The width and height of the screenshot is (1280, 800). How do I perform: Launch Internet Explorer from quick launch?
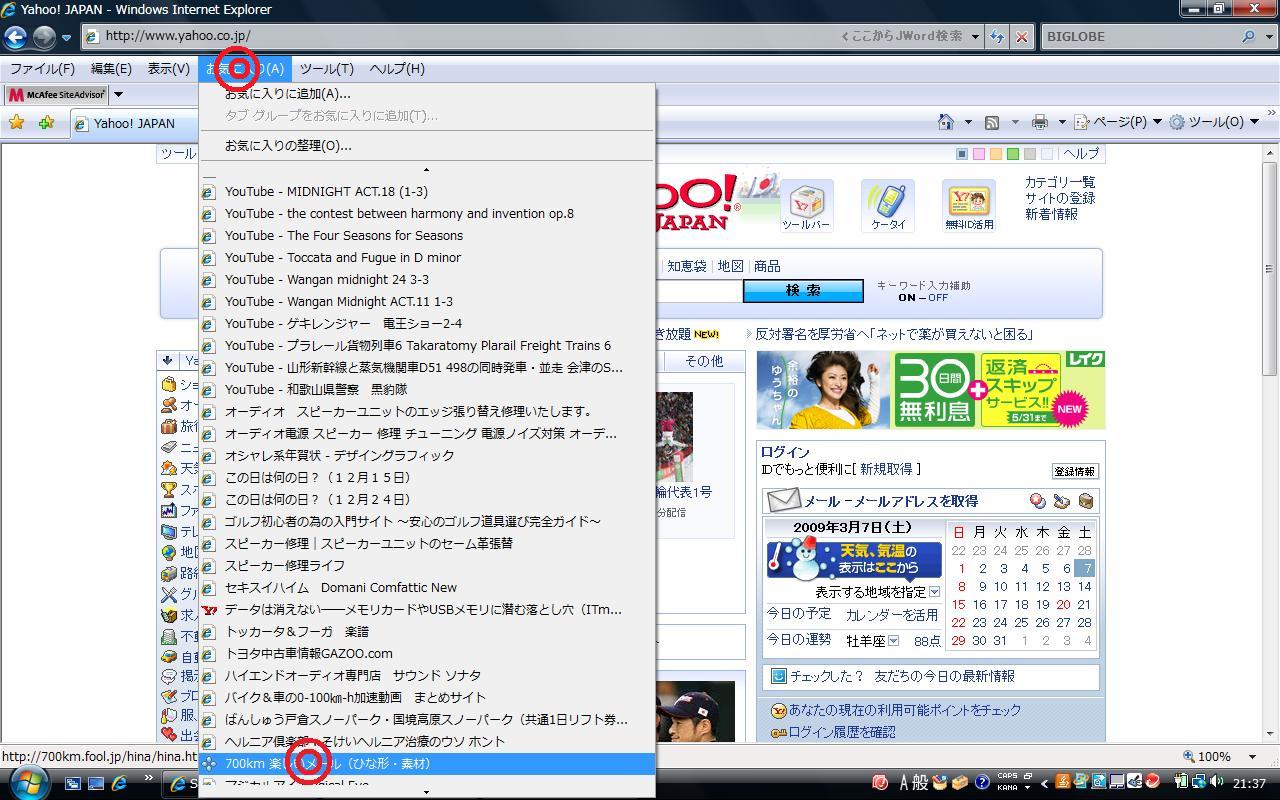pos(120,783)
